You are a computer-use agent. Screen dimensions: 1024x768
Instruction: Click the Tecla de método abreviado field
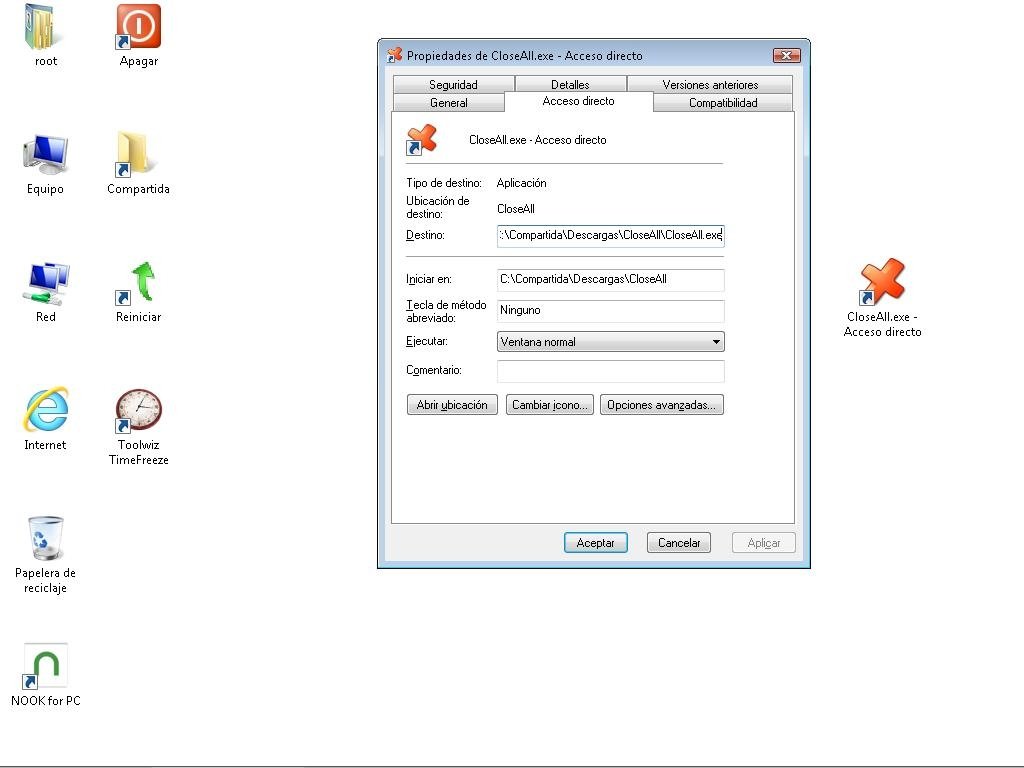pos(611,311)
